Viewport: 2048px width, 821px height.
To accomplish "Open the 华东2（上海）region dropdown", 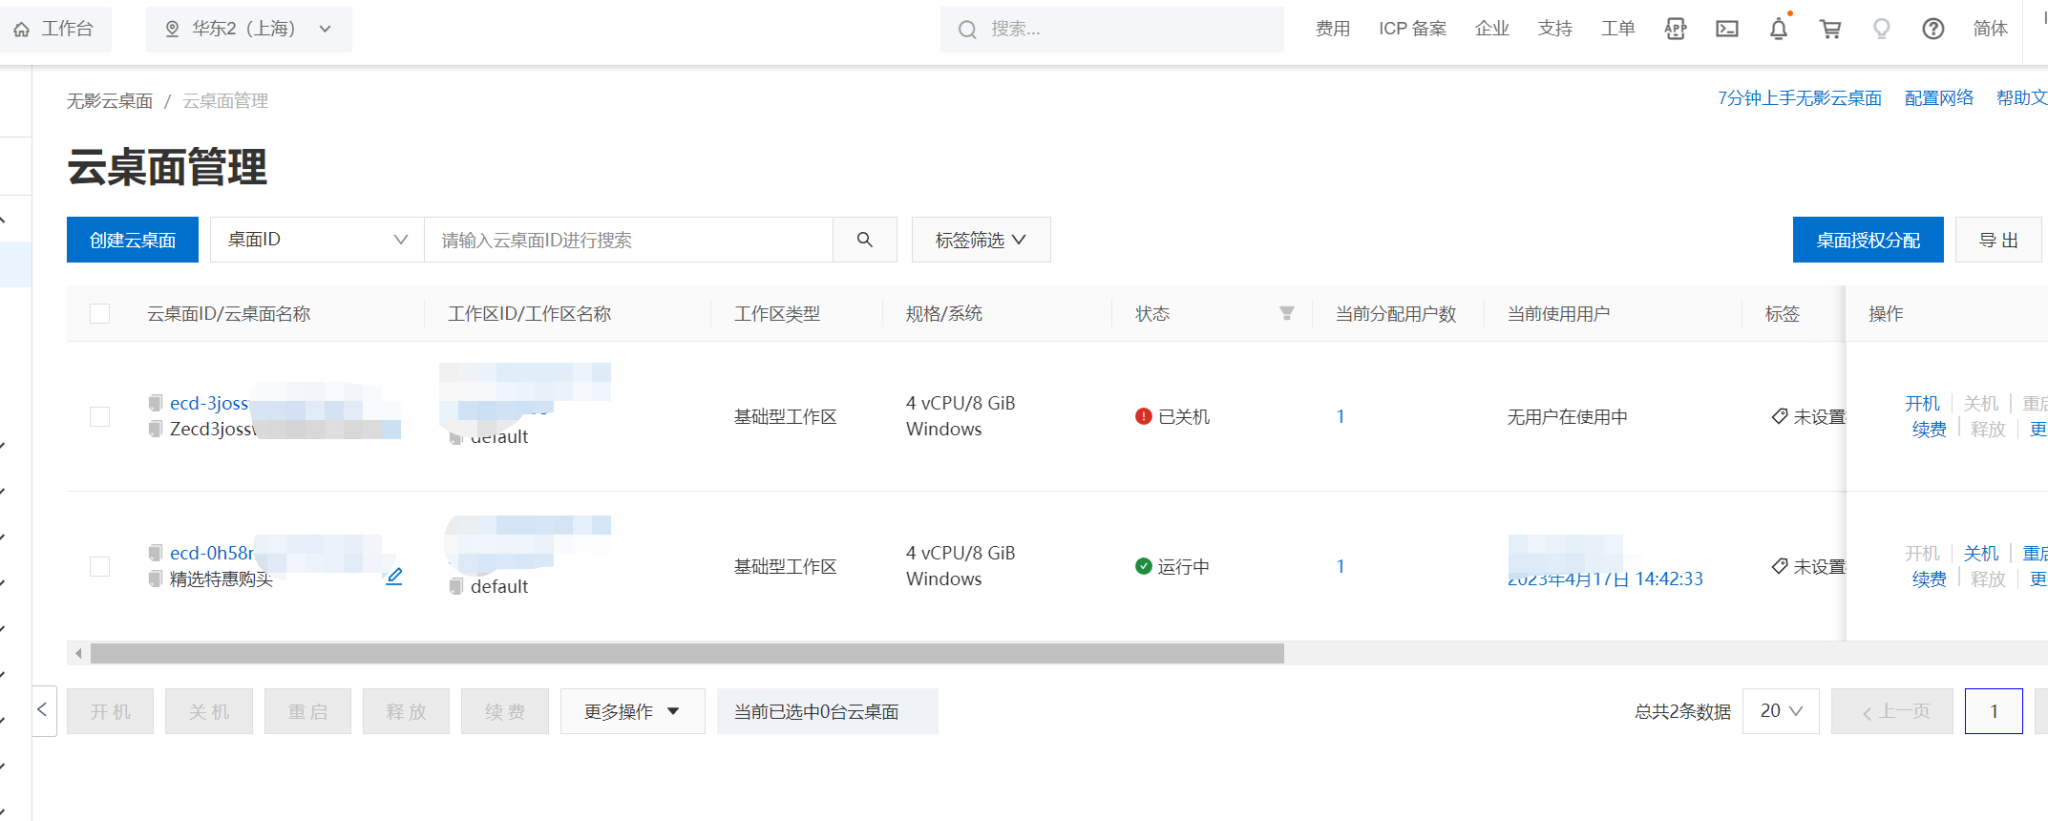I will (x=249, y=29).
